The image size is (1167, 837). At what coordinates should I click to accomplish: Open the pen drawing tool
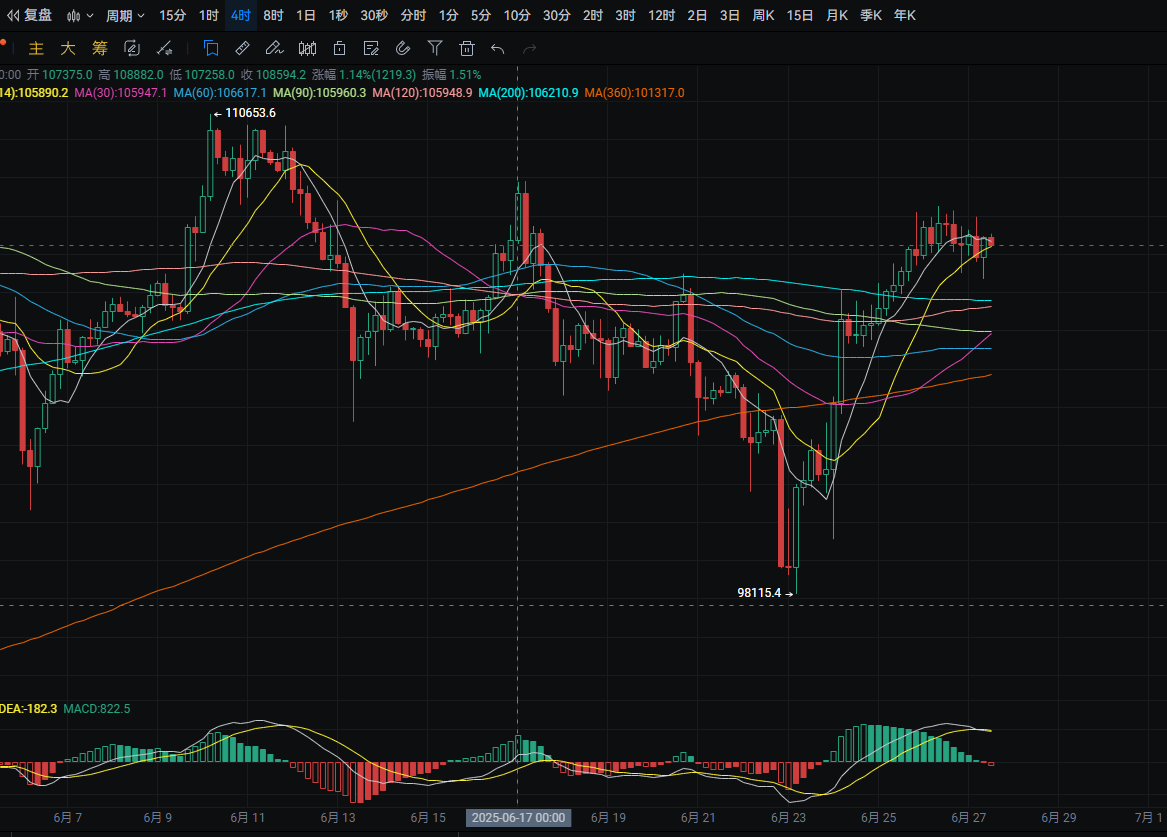click(x=274, y=48)
